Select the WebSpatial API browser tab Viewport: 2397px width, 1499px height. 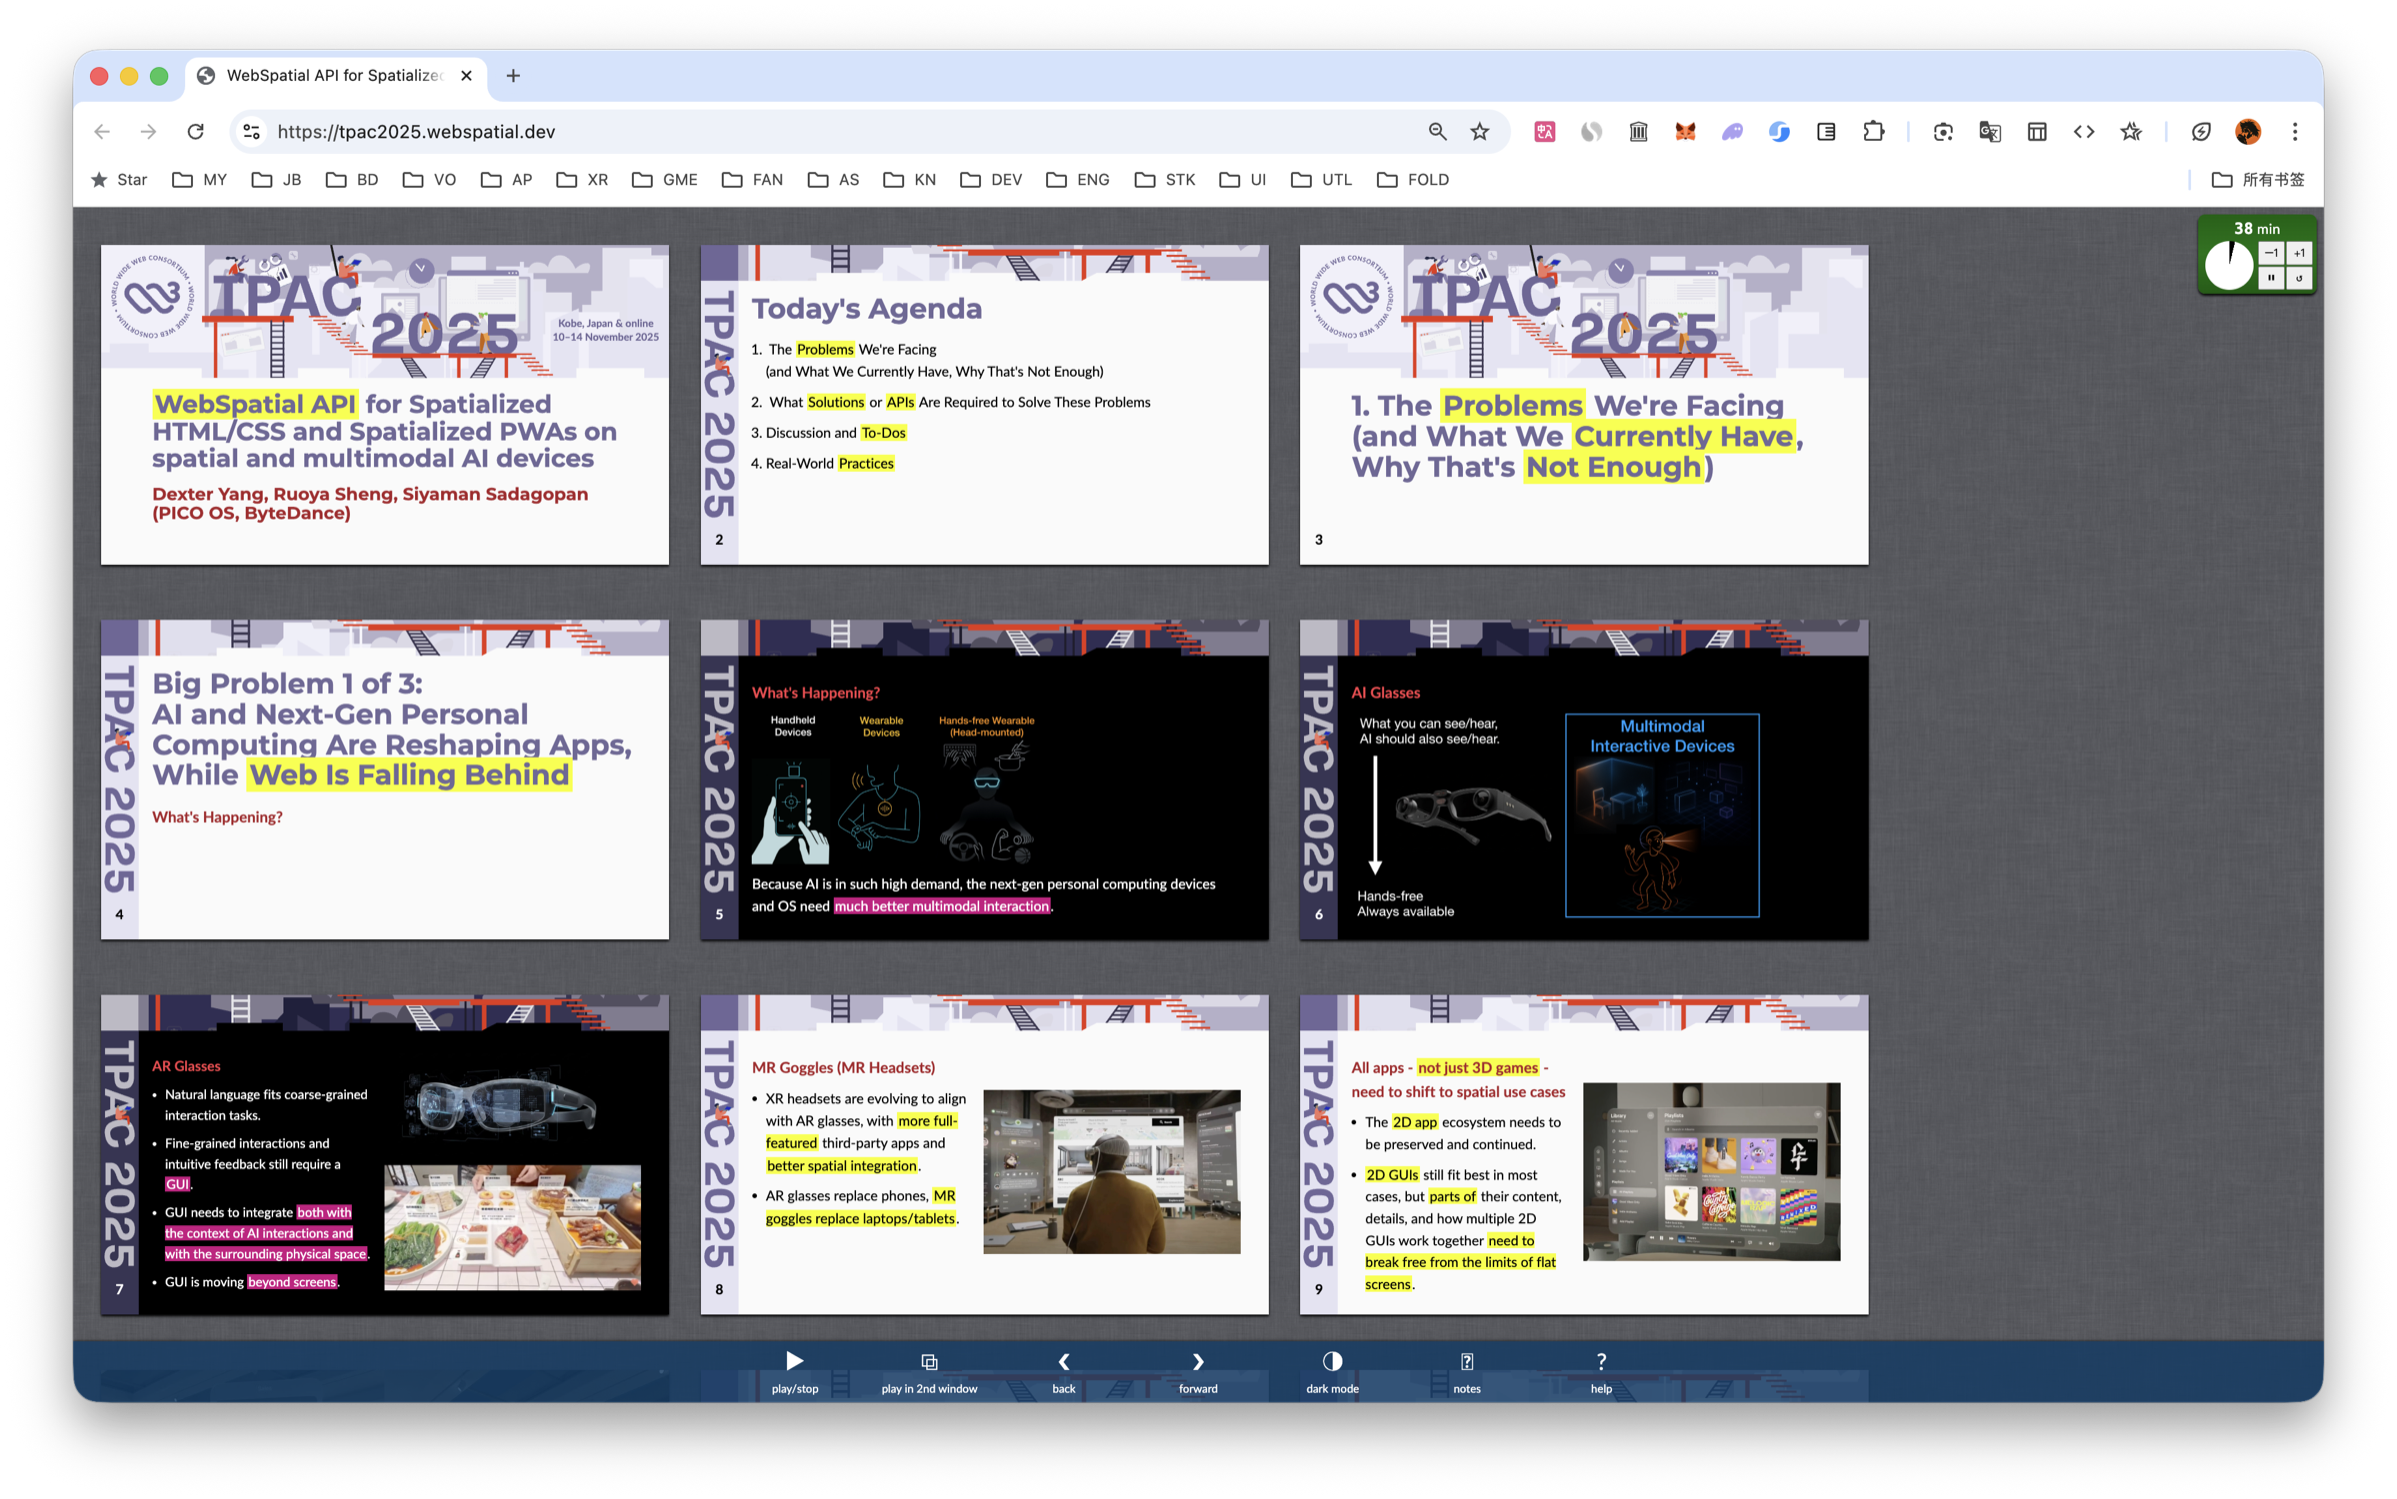(334, 75)
